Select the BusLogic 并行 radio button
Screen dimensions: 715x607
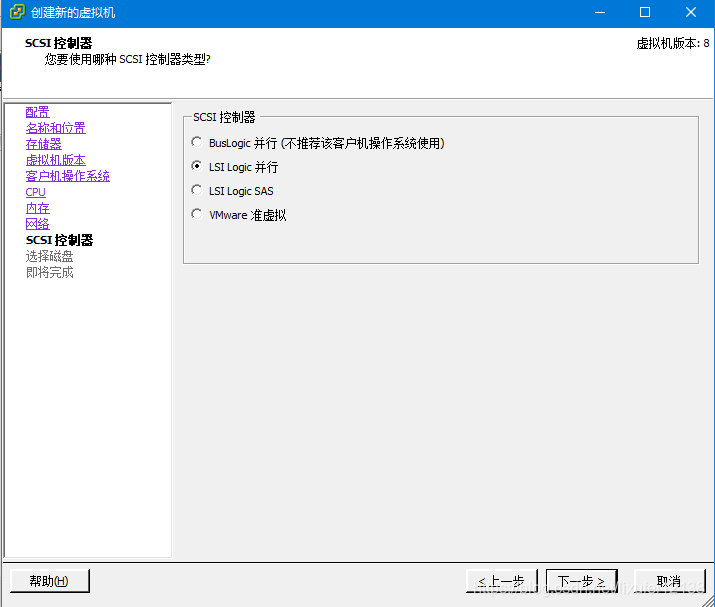point(197,142)
